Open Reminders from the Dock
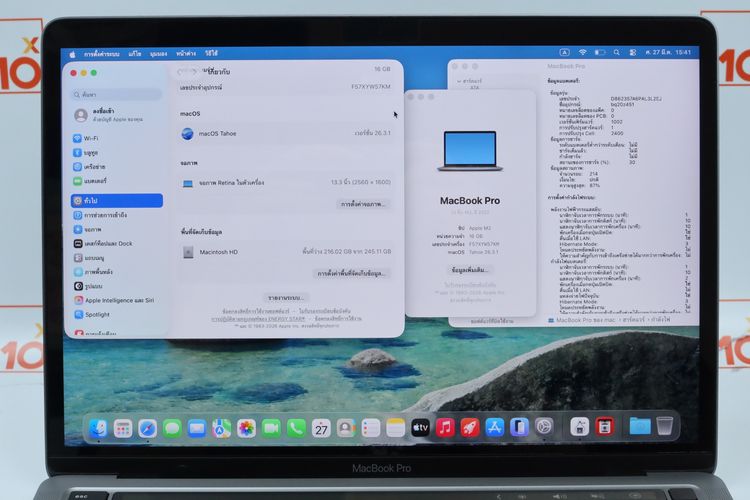The image size is (750, 500). (x=371, y=428)
